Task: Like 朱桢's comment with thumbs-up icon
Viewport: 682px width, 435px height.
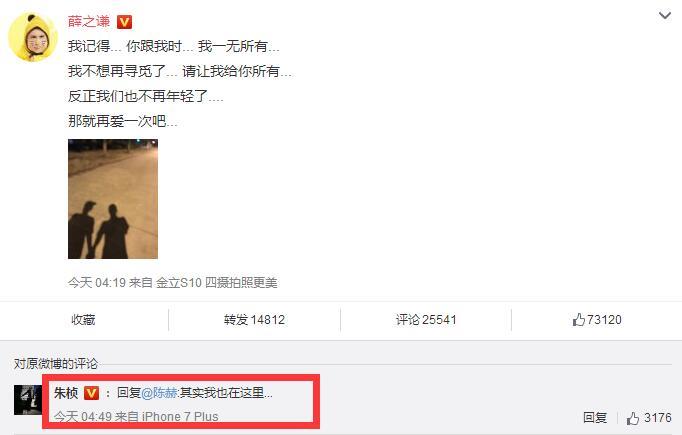Action: [x=633, y=418]
